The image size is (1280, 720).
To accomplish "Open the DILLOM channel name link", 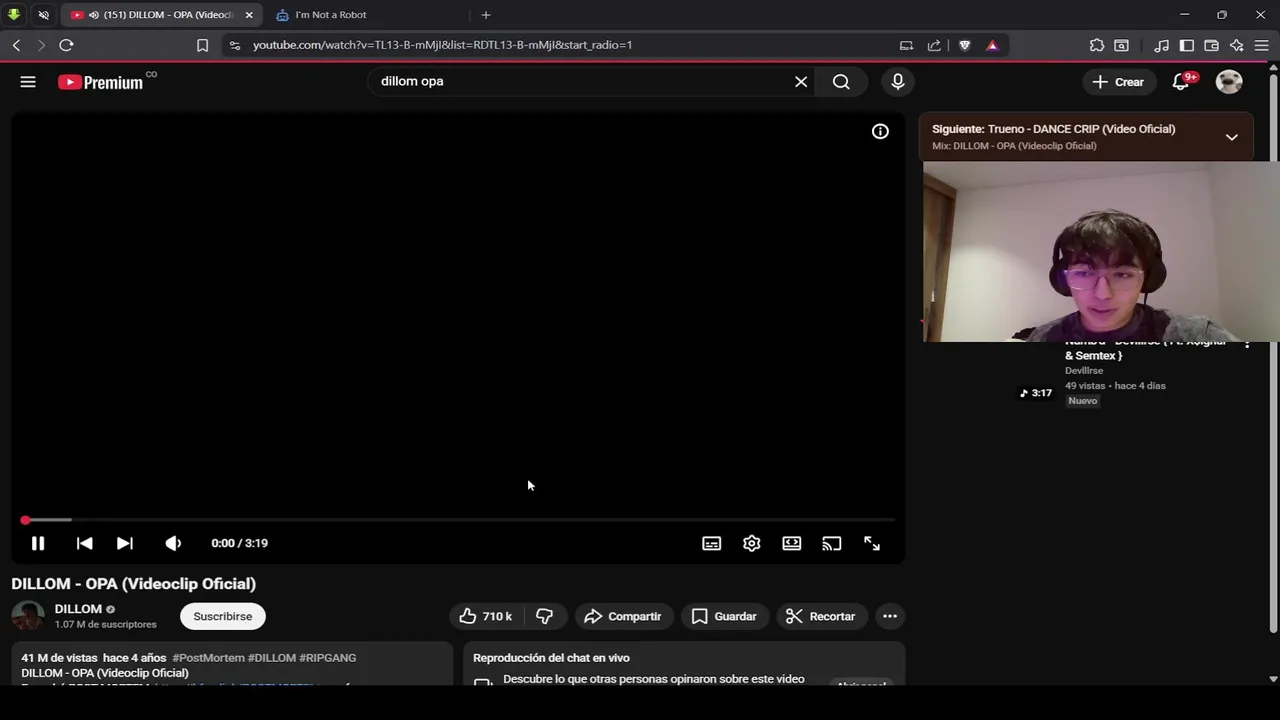I will coord(78,609).
